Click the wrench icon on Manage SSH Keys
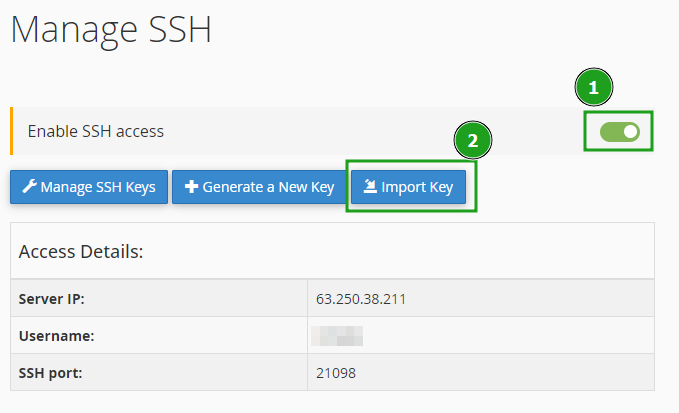The image size is (679, 413). coord(29,187)
